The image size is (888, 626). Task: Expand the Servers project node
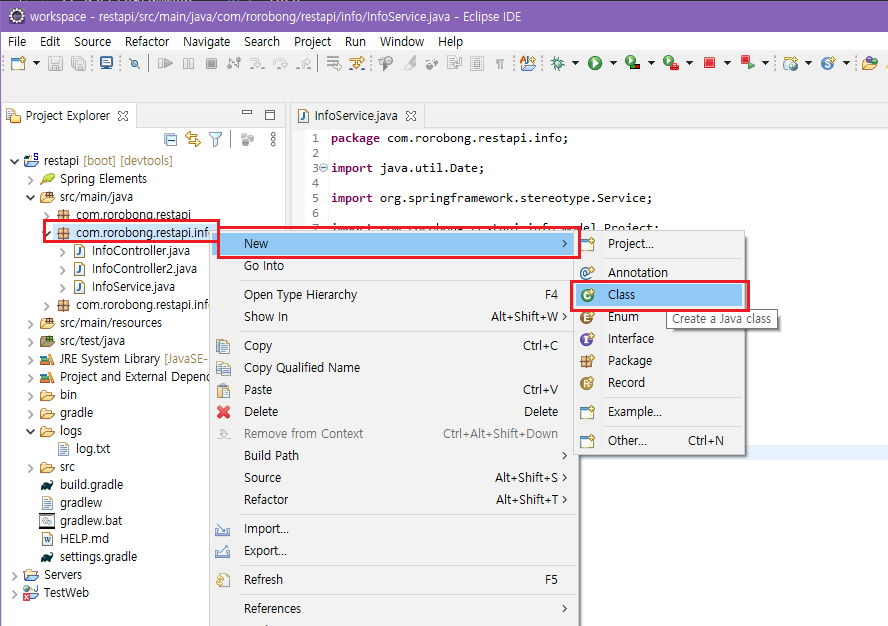pyautogui.click(x=15, y=576)
